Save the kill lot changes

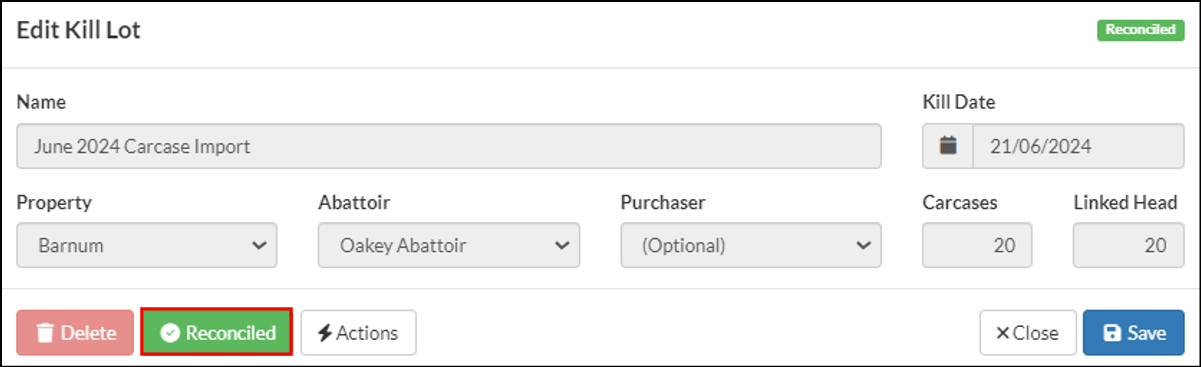(x=1134, y=333)
